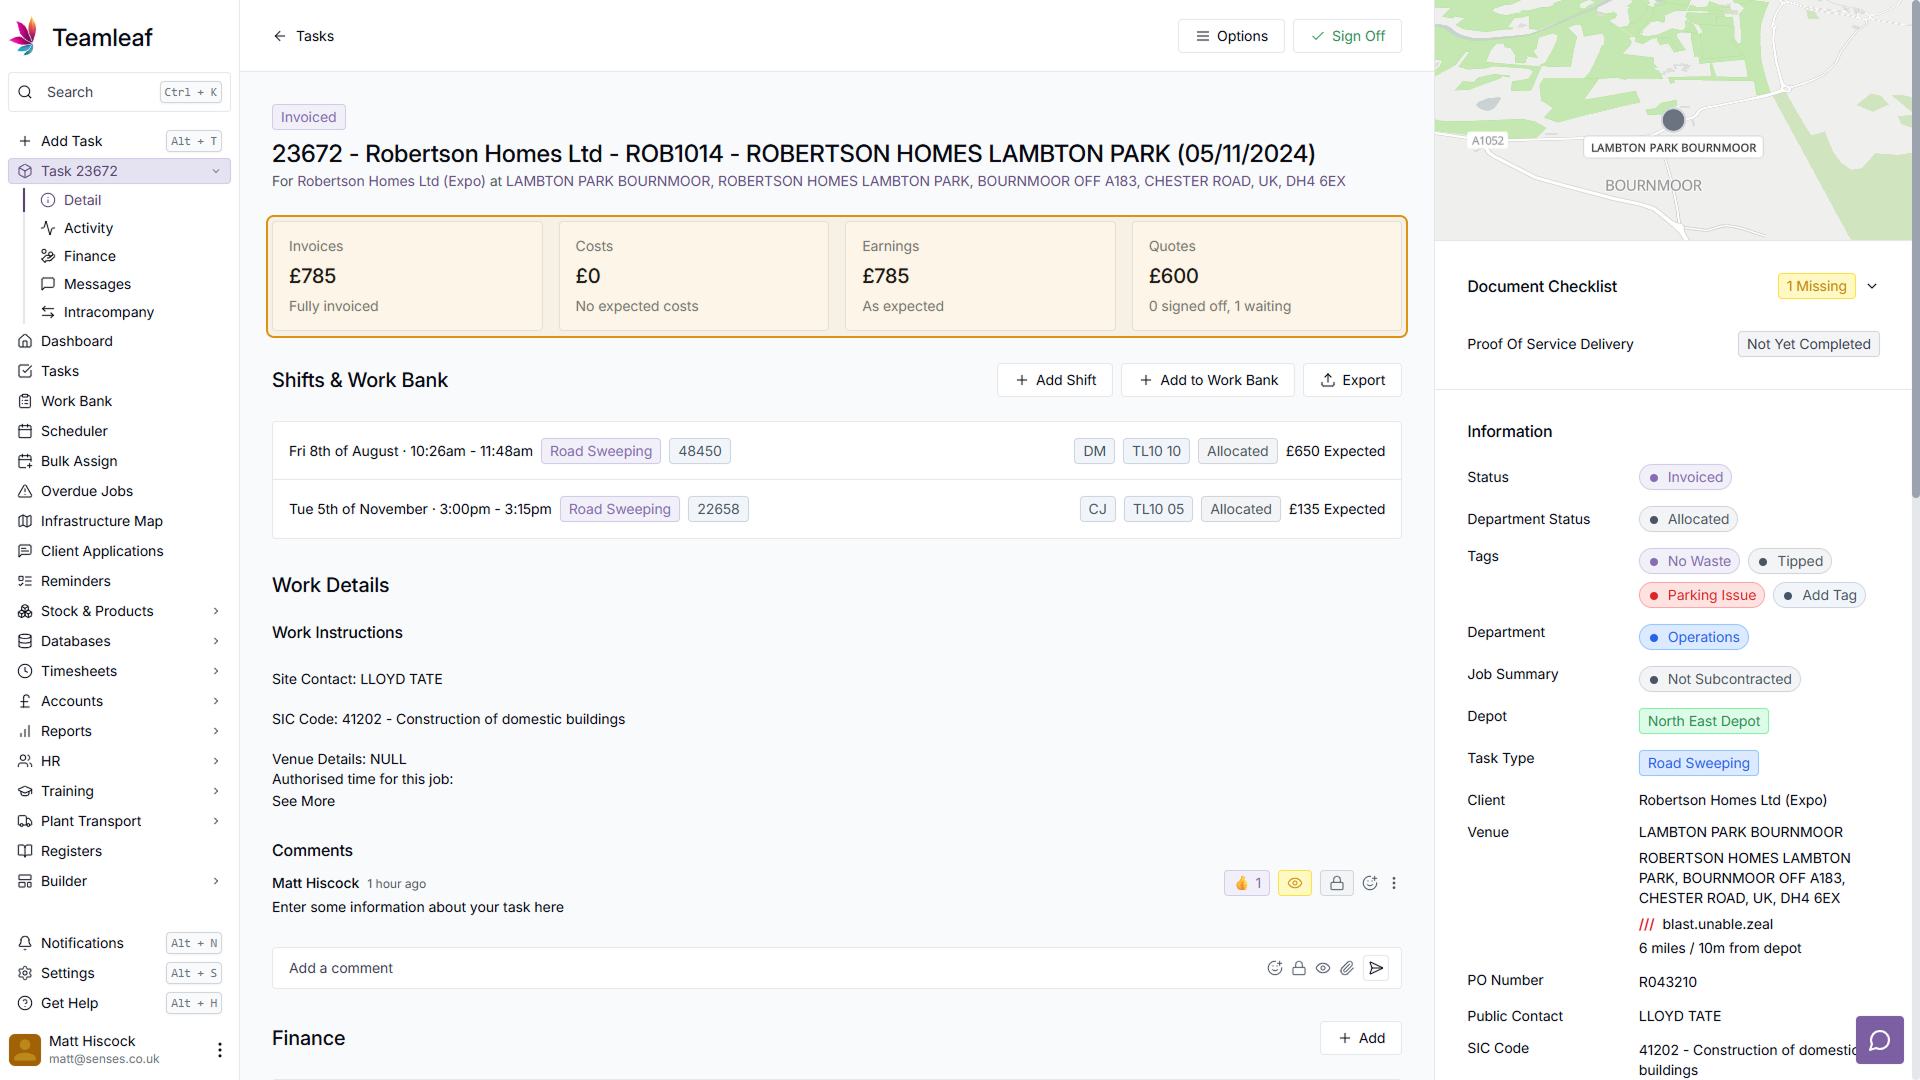Click See More under work instructions
1920x1080 pixels.
pos(303,801)
